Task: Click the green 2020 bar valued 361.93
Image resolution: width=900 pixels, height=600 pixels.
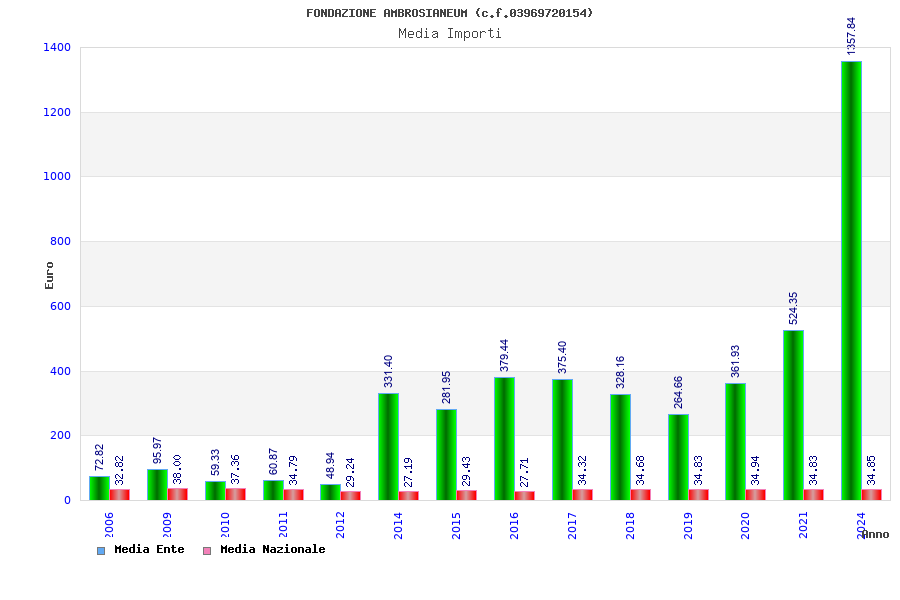Action: (735, 442)
